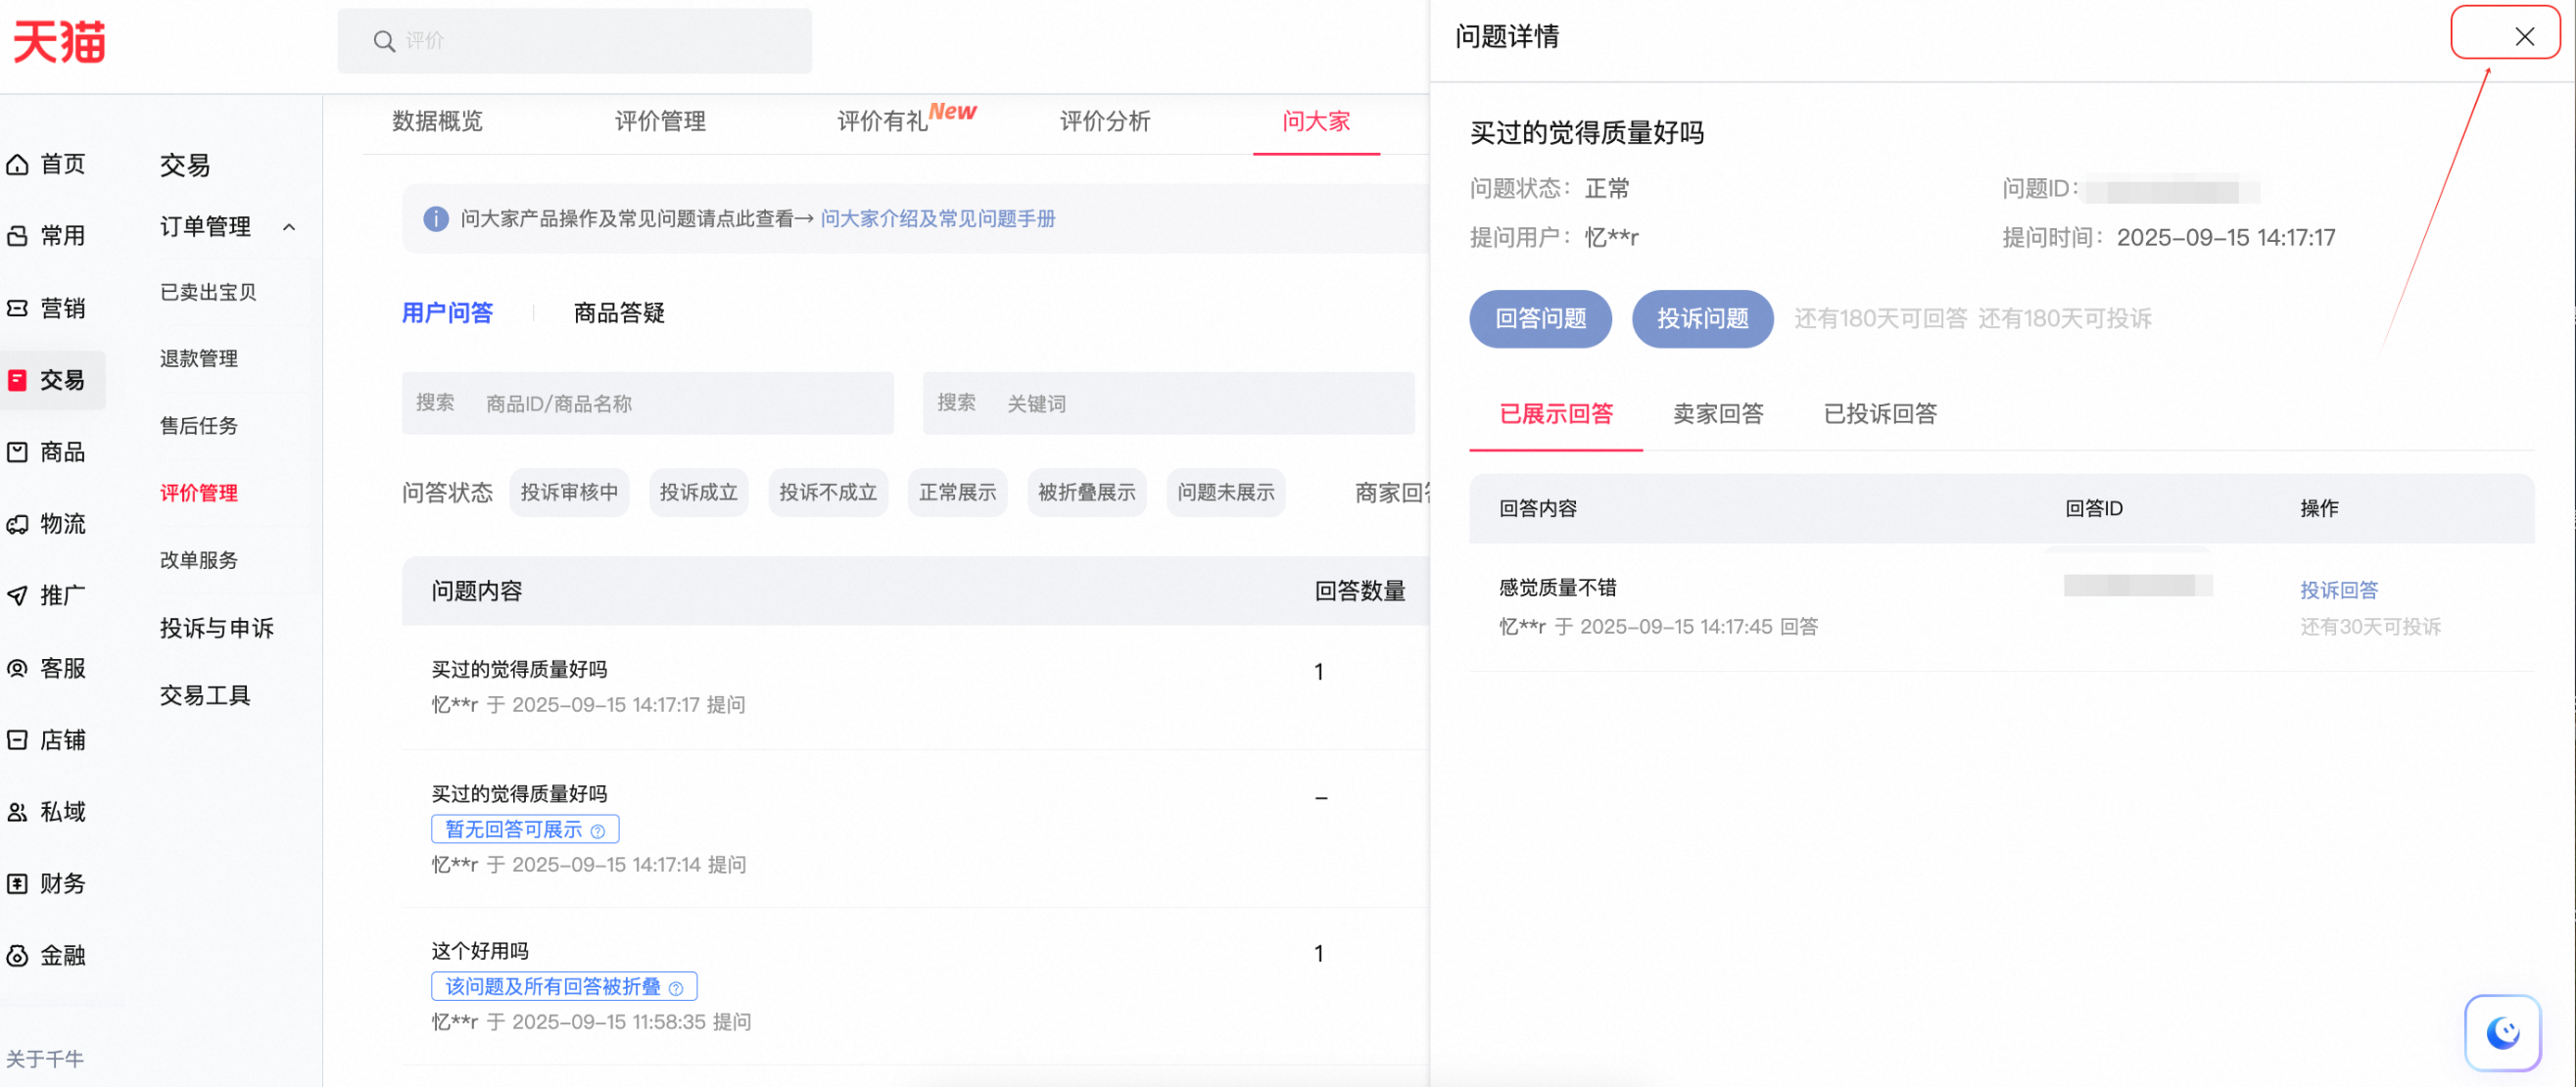The width and height of the screenshot is (2576, 1087).
Task: Collapse the 订单管理 submenu chevron
Action: (289, 227)
